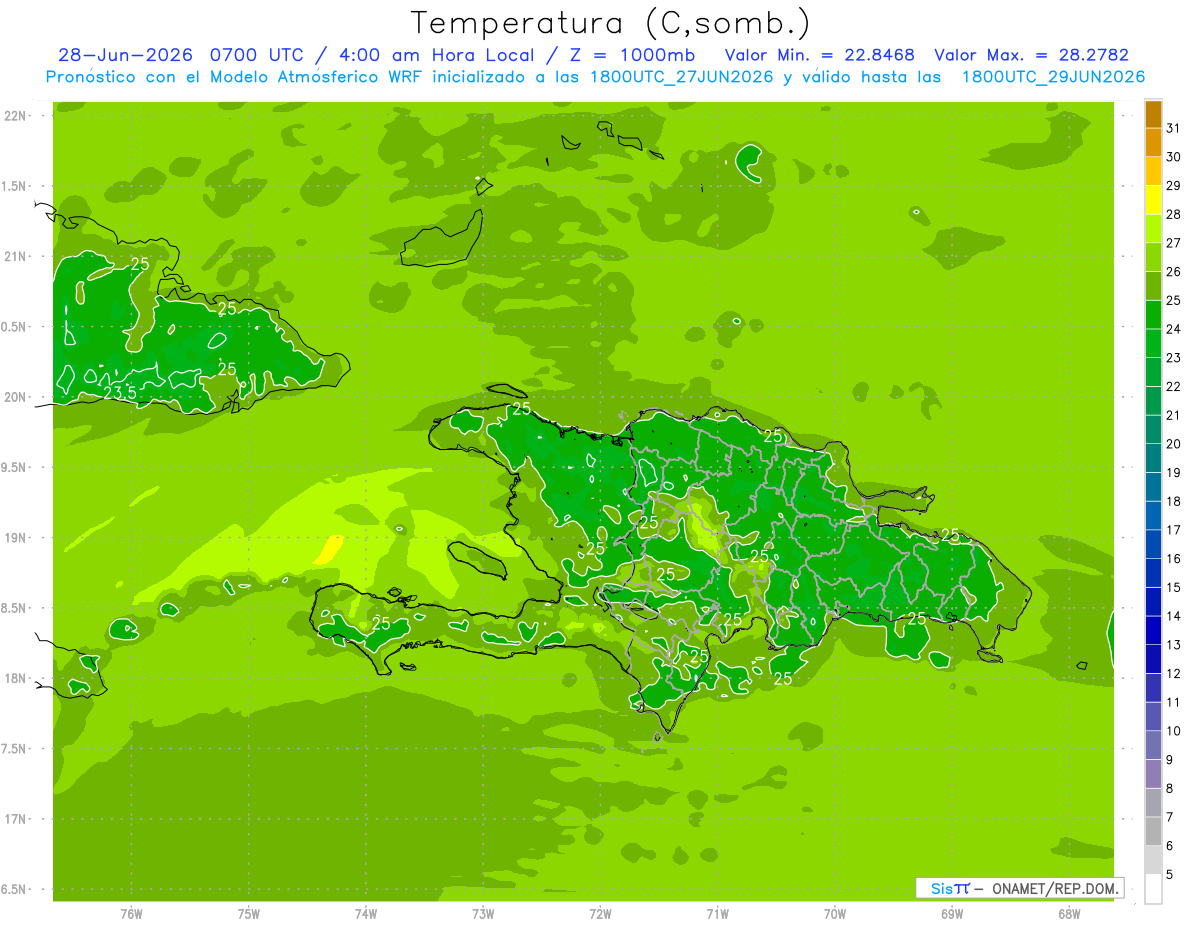Click the '23.5' contour label over Cuba
This screenshot has height=927, width=1200.
tap(120, 393)
